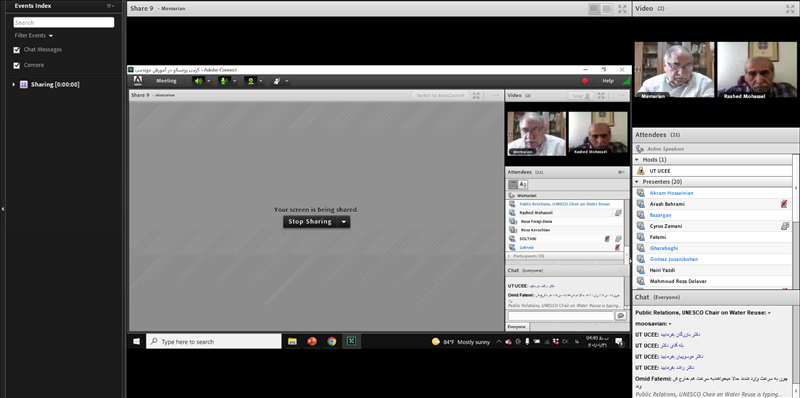Open the Meeting menu
The height and width of the screenshot is (398, 800).
[166, 81]
